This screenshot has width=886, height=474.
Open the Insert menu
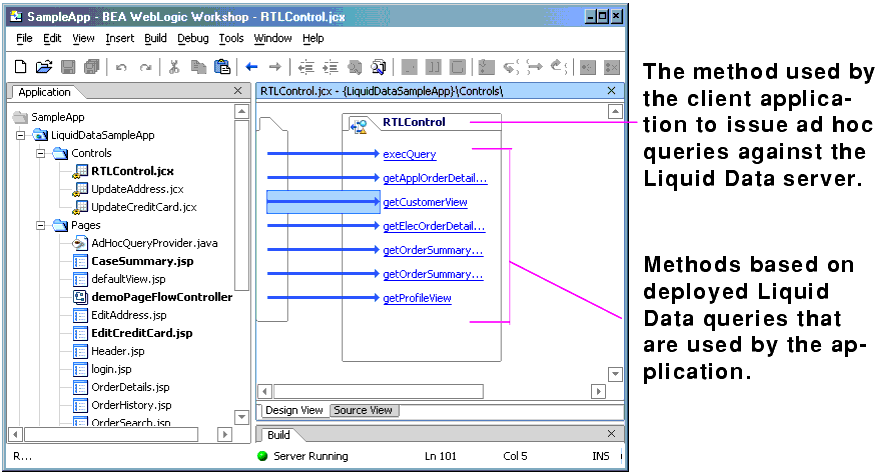pyautogui.click(x=120, y=38)
